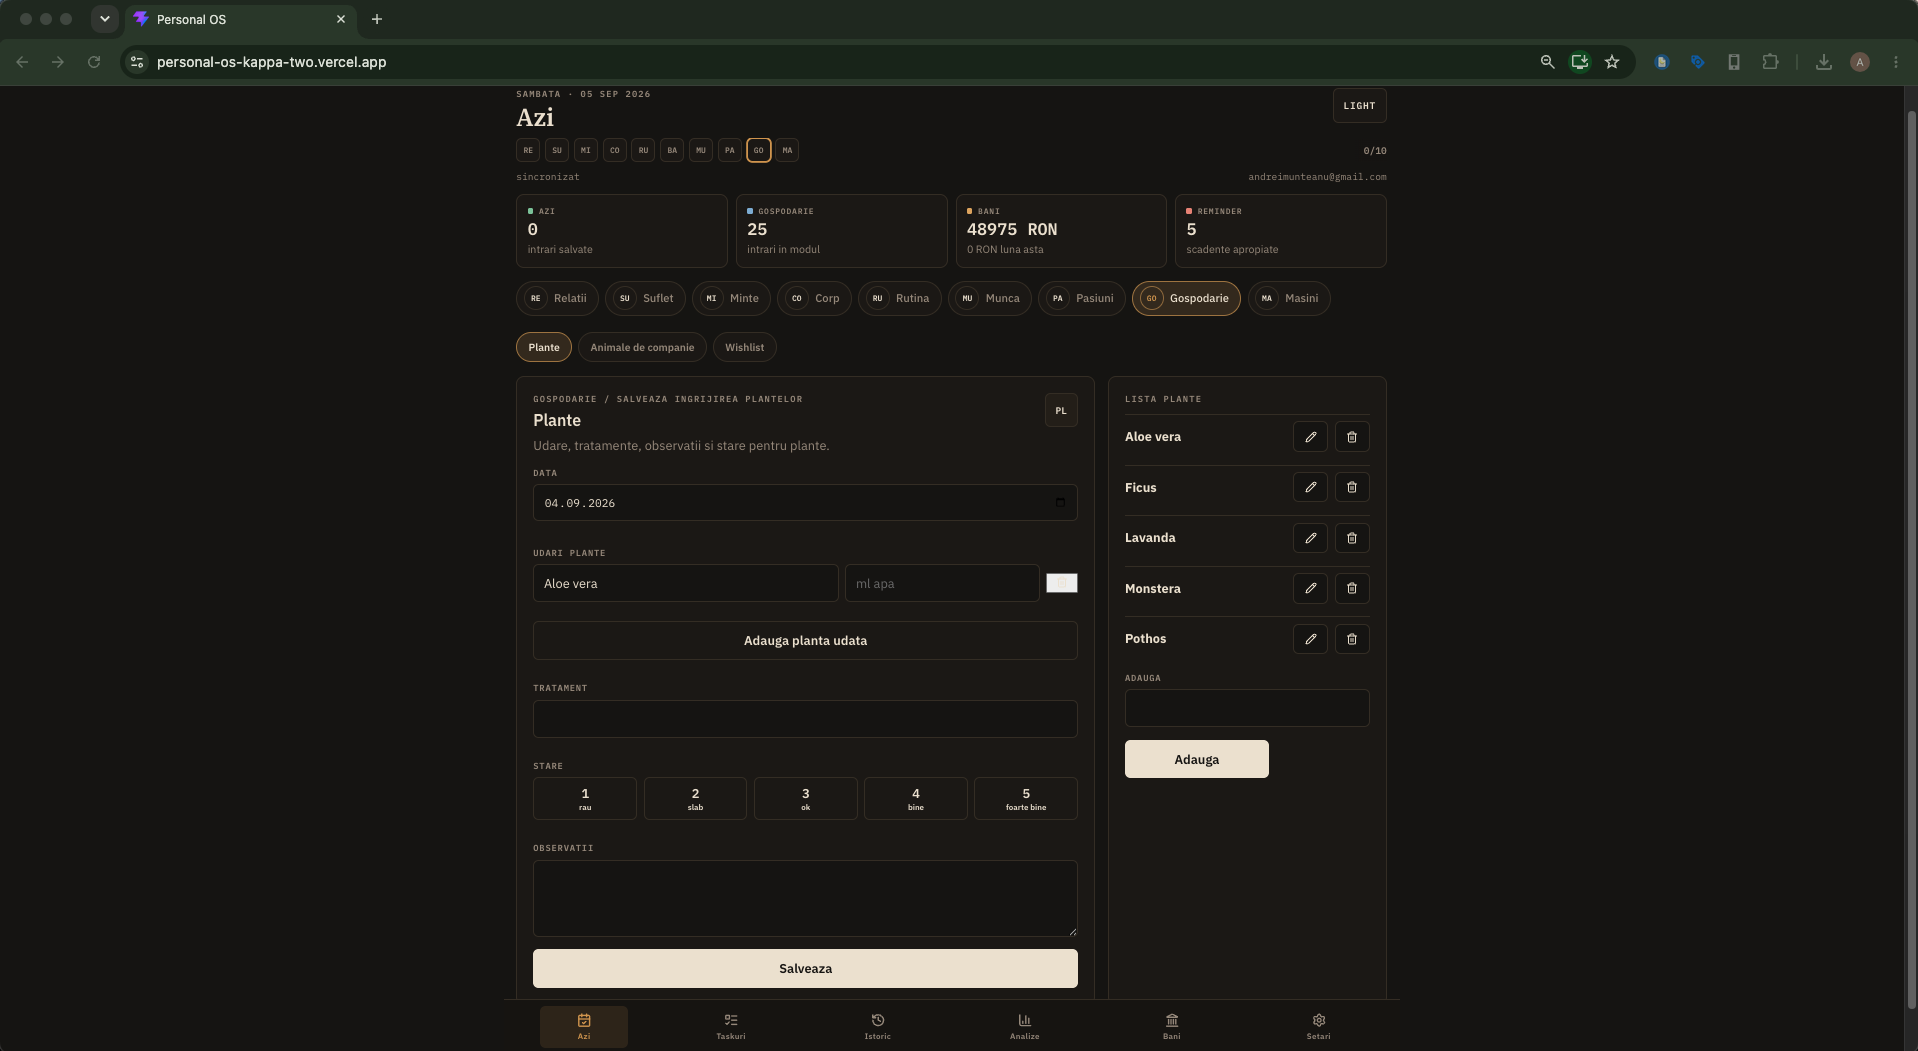Delete the Aloe vera plant
The width and height of the screenshot is (1918, 1051).
(1352, 437)
